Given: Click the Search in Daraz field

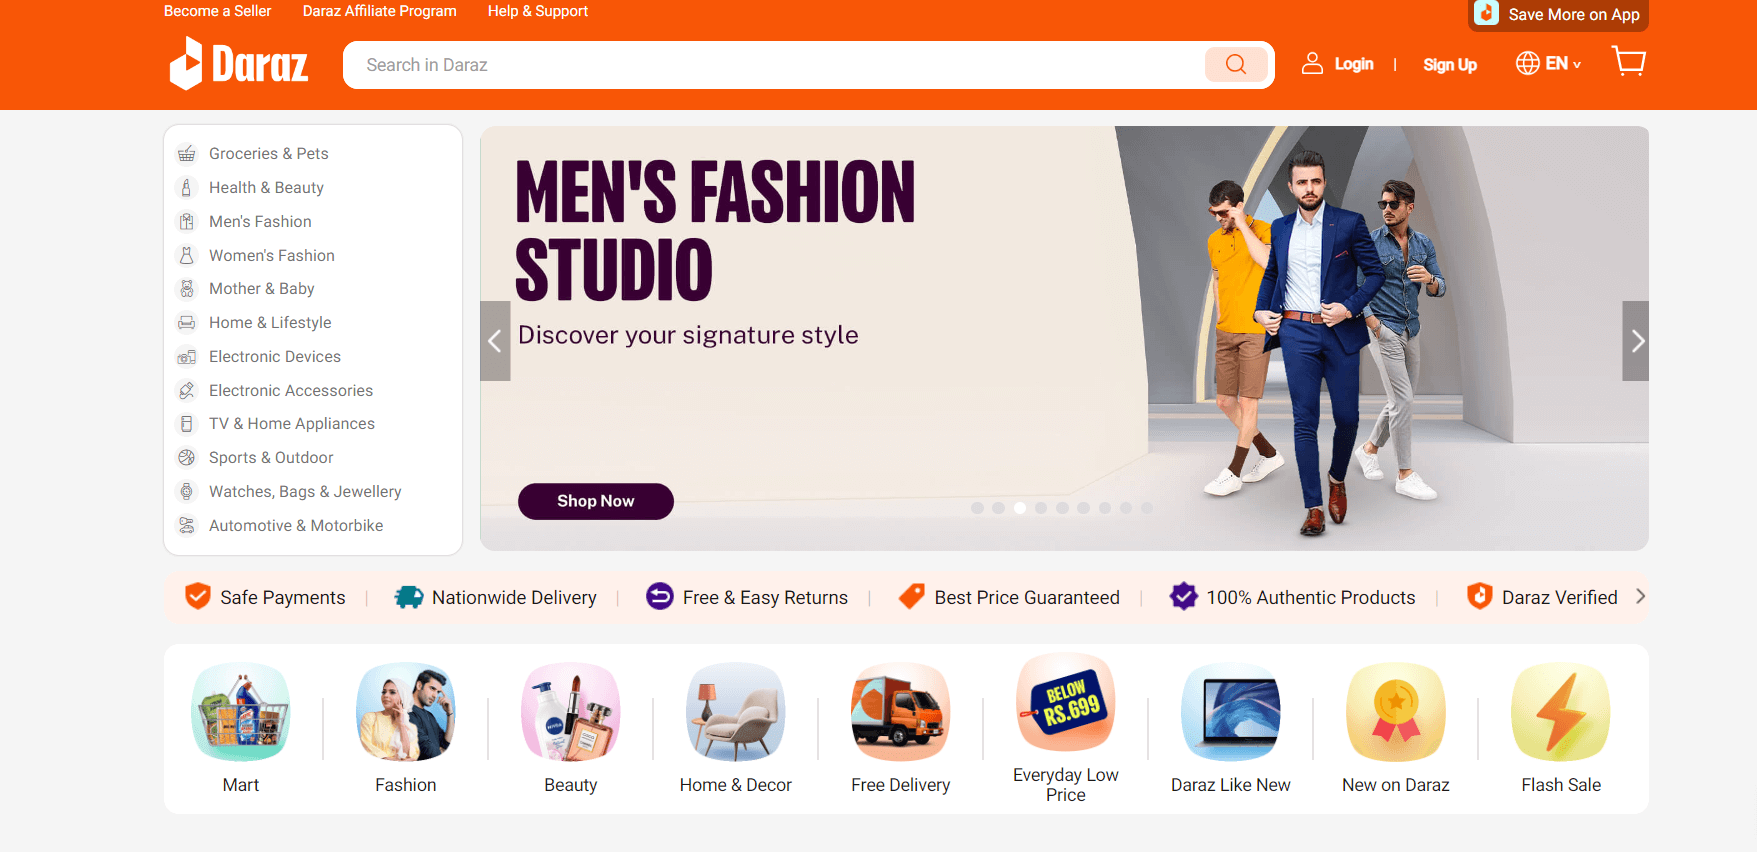Looking at the screenshot, I should tap(774, 65).
